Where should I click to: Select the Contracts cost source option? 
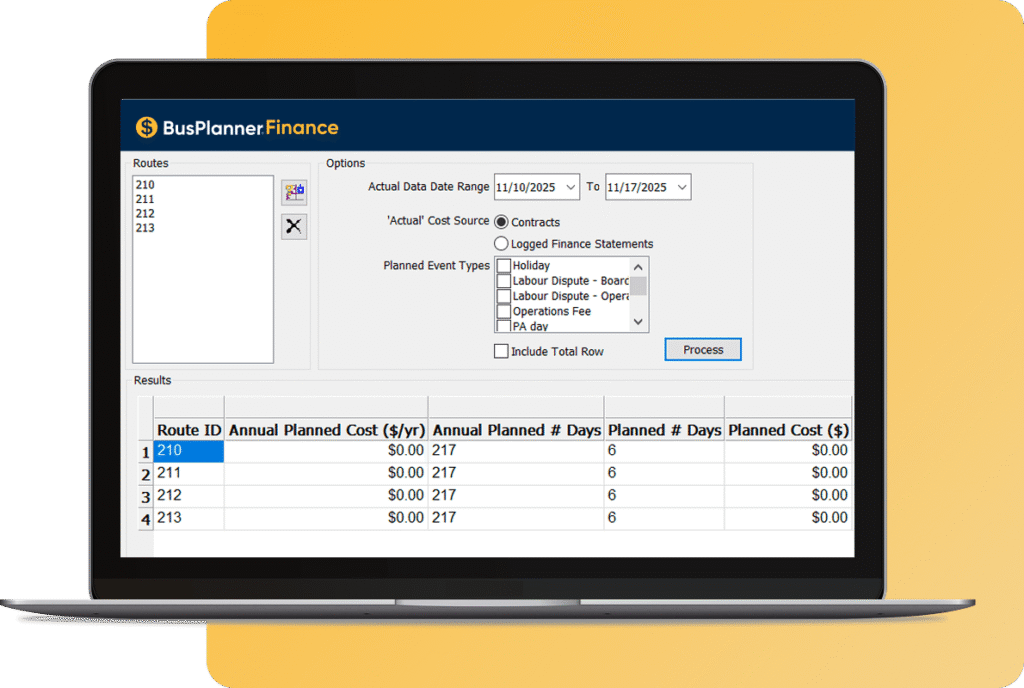502,222
